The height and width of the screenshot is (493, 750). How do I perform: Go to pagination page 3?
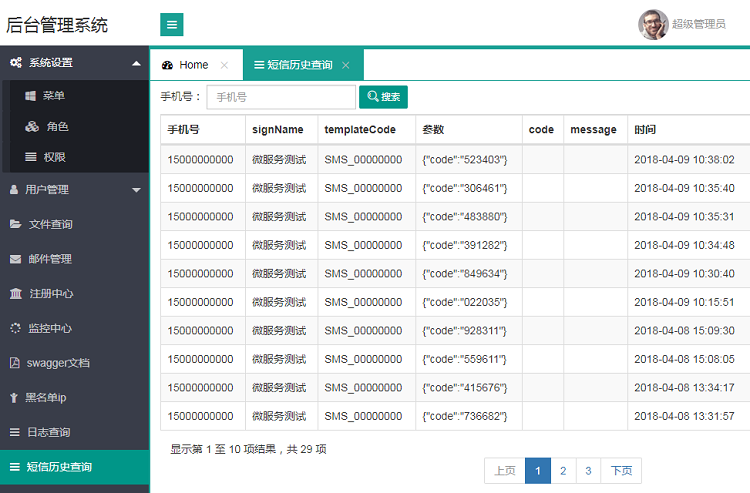click(x=588, y=471)
